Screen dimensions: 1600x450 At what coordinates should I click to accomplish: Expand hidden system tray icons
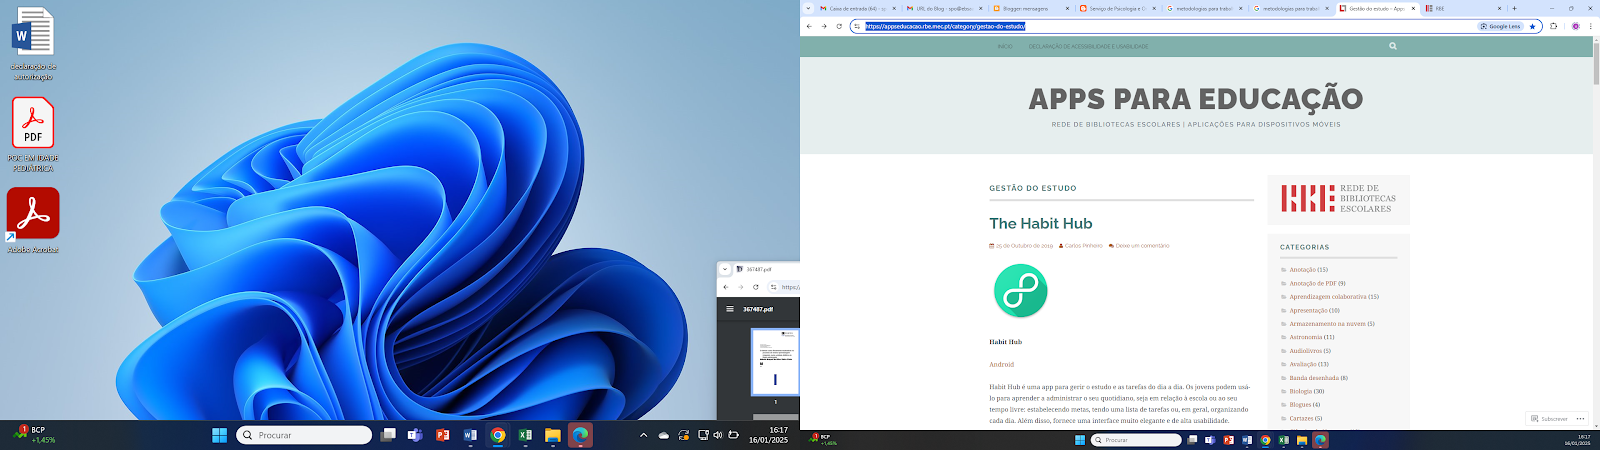click(x=643, y=435)
